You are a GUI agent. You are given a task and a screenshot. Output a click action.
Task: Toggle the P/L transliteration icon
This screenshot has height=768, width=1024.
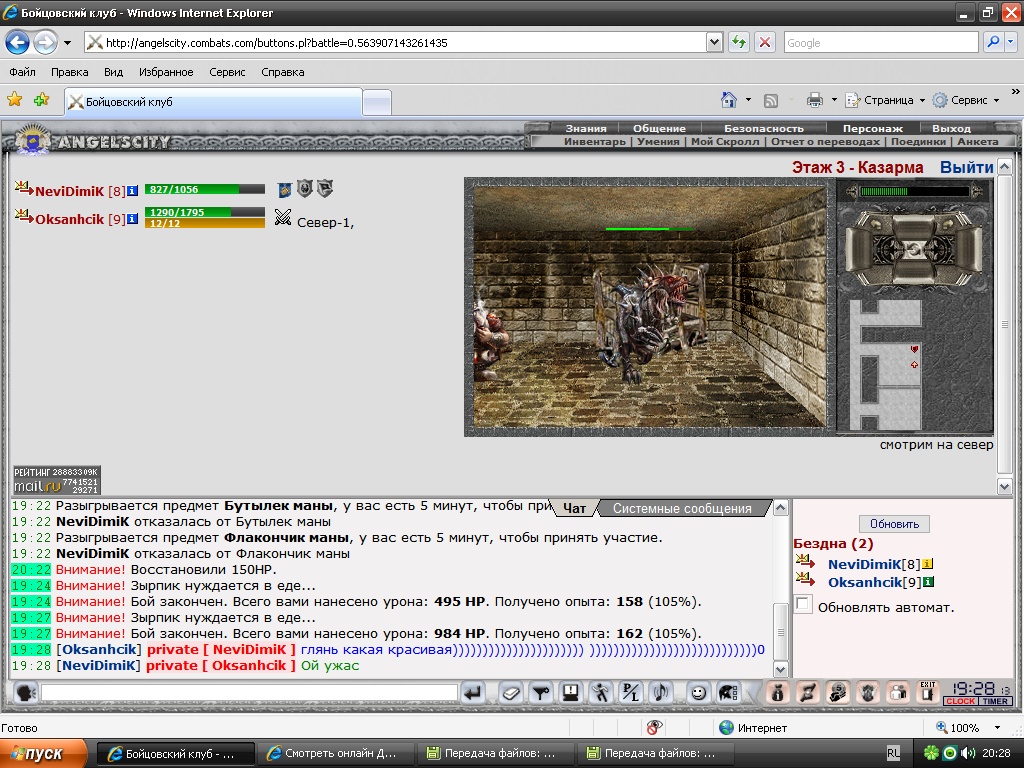coord(632,692)
